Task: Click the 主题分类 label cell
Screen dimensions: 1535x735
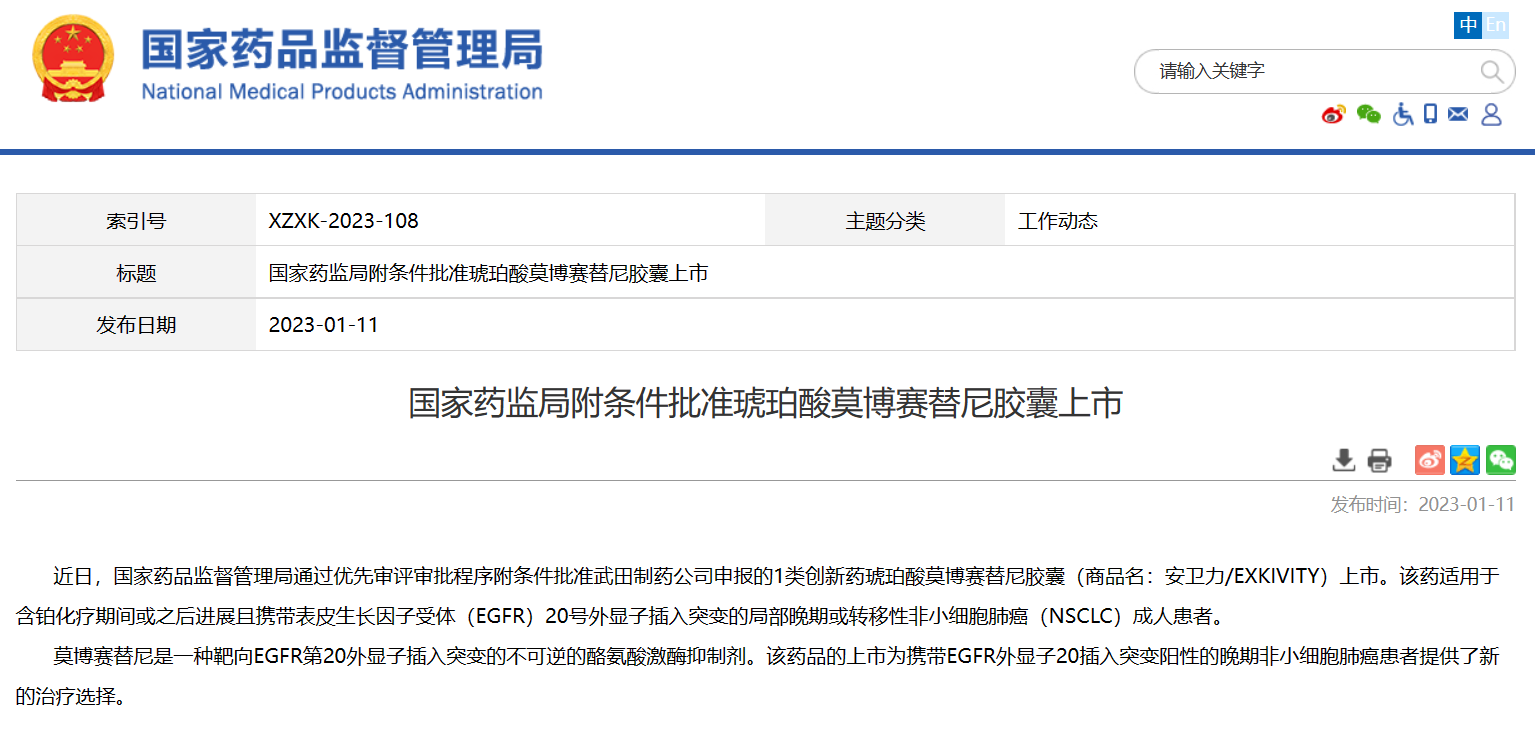Action: (885, 221)
